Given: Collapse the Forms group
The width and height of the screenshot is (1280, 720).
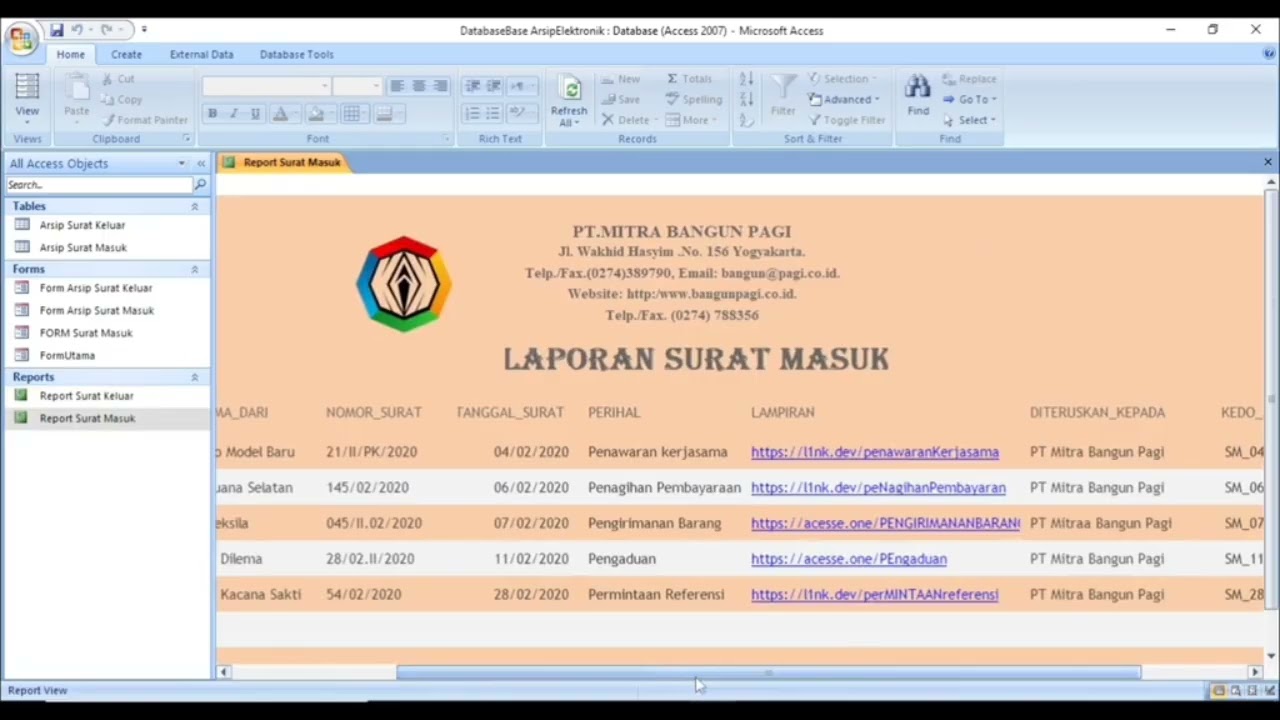Looking at the screenshot, I should click(194, 269).
